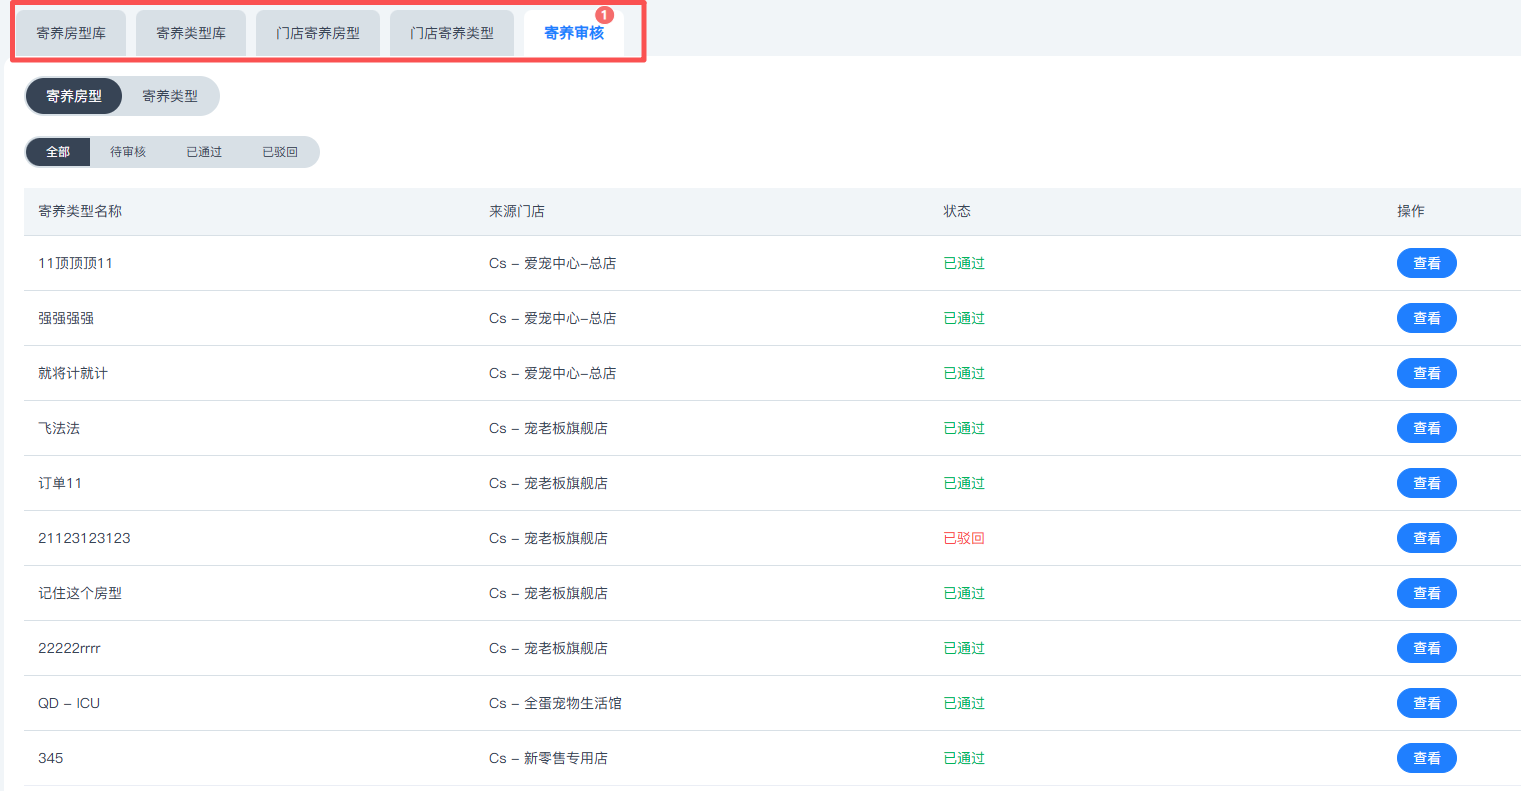Click 查看 for 记住这个房型 row

1426,593
